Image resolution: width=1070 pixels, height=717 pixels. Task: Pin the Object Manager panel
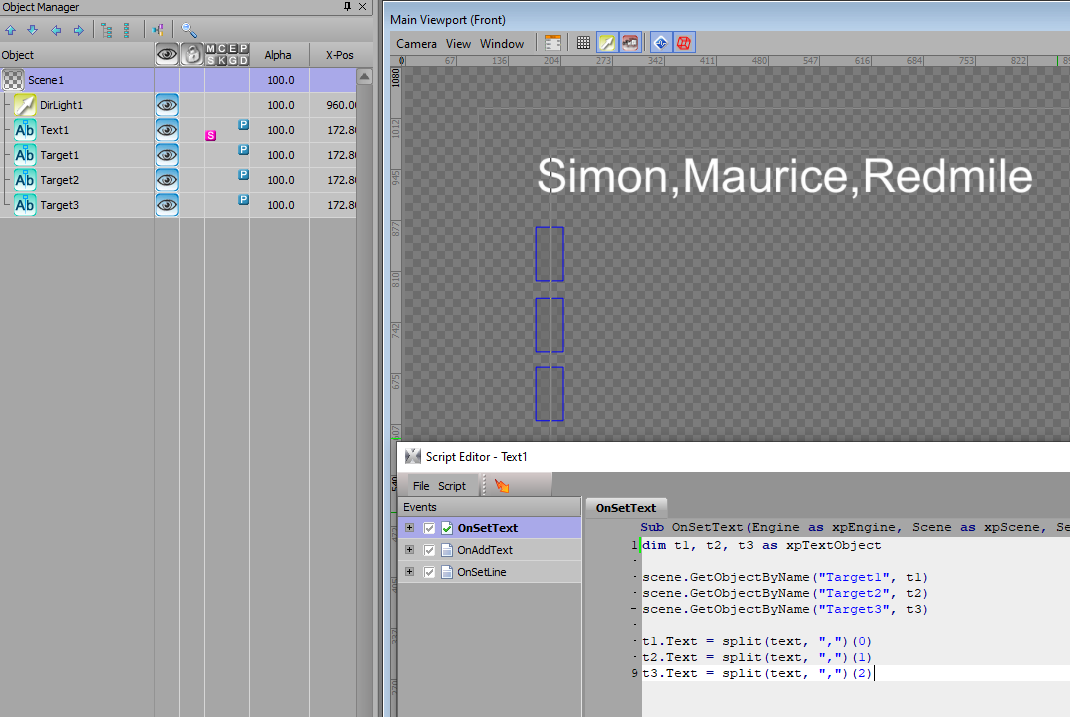coord(347,7)
